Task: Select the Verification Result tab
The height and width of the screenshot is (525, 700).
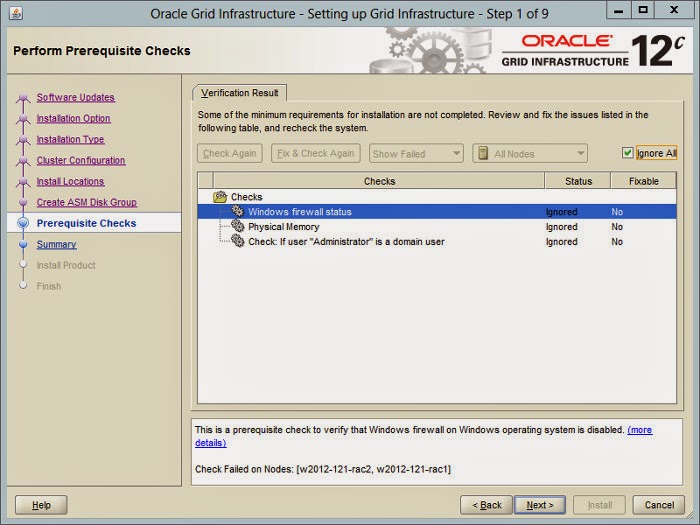Action: (x=240, y=93)
